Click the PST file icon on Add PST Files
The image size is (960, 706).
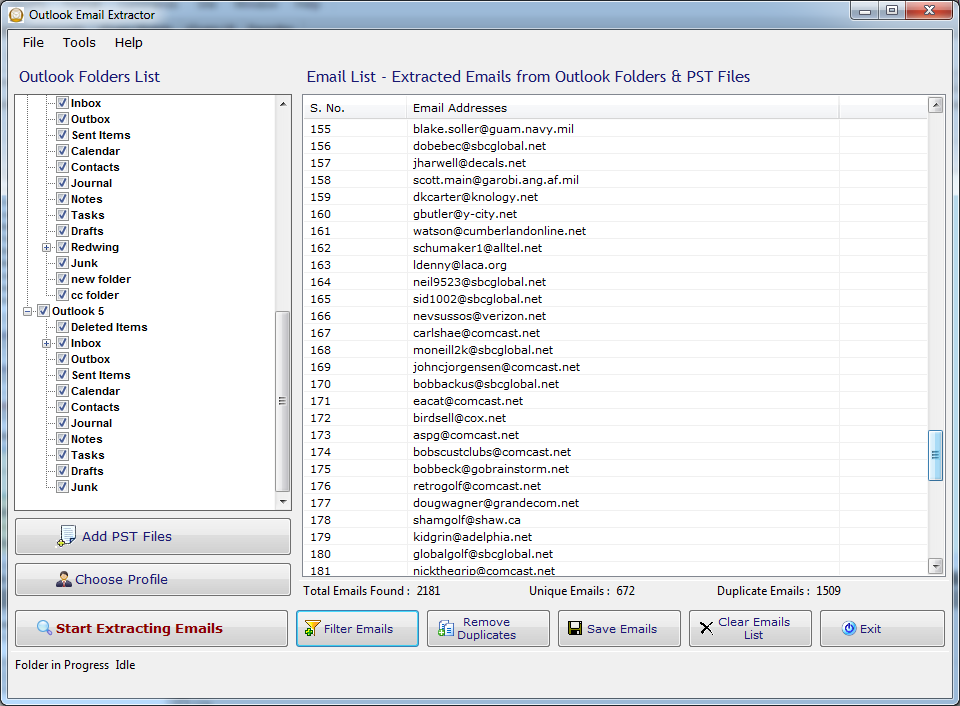pyautogui.click(x=66, y=536)
